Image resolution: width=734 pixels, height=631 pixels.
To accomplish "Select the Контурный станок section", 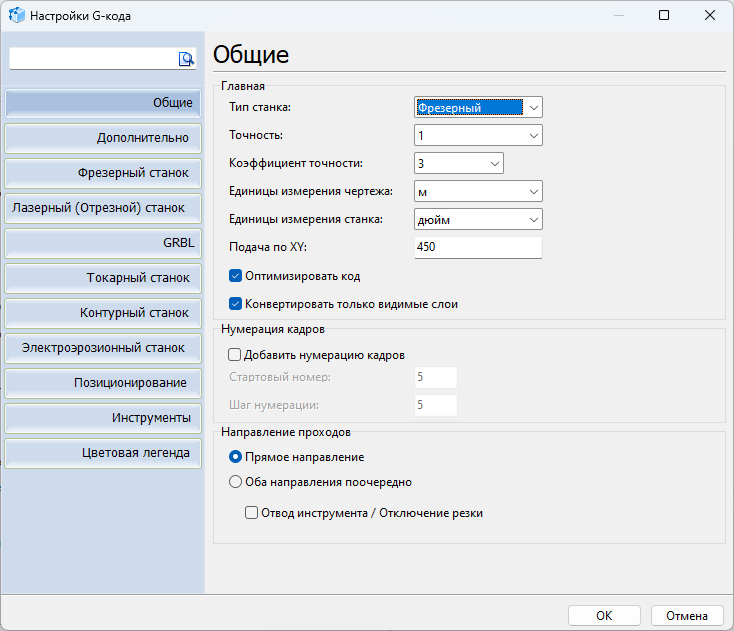I will coord(103,313).
